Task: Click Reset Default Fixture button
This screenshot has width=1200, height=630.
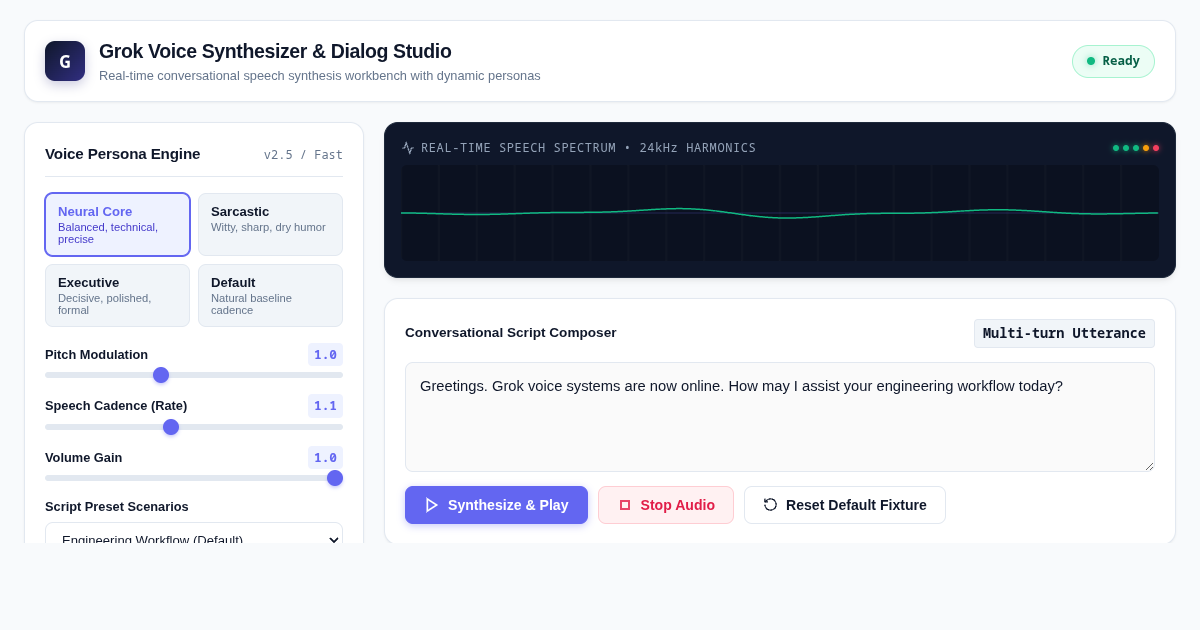Action: [845, 505]
